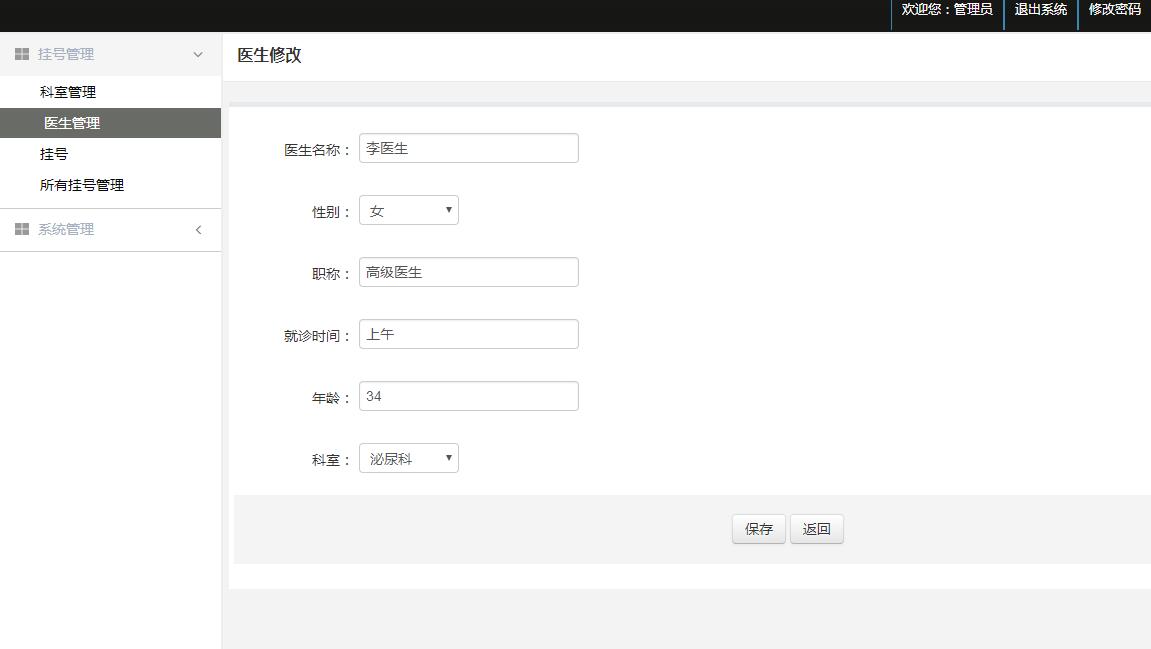
Task: Click the 挂号管理 section header
Action: pos(110,54)
